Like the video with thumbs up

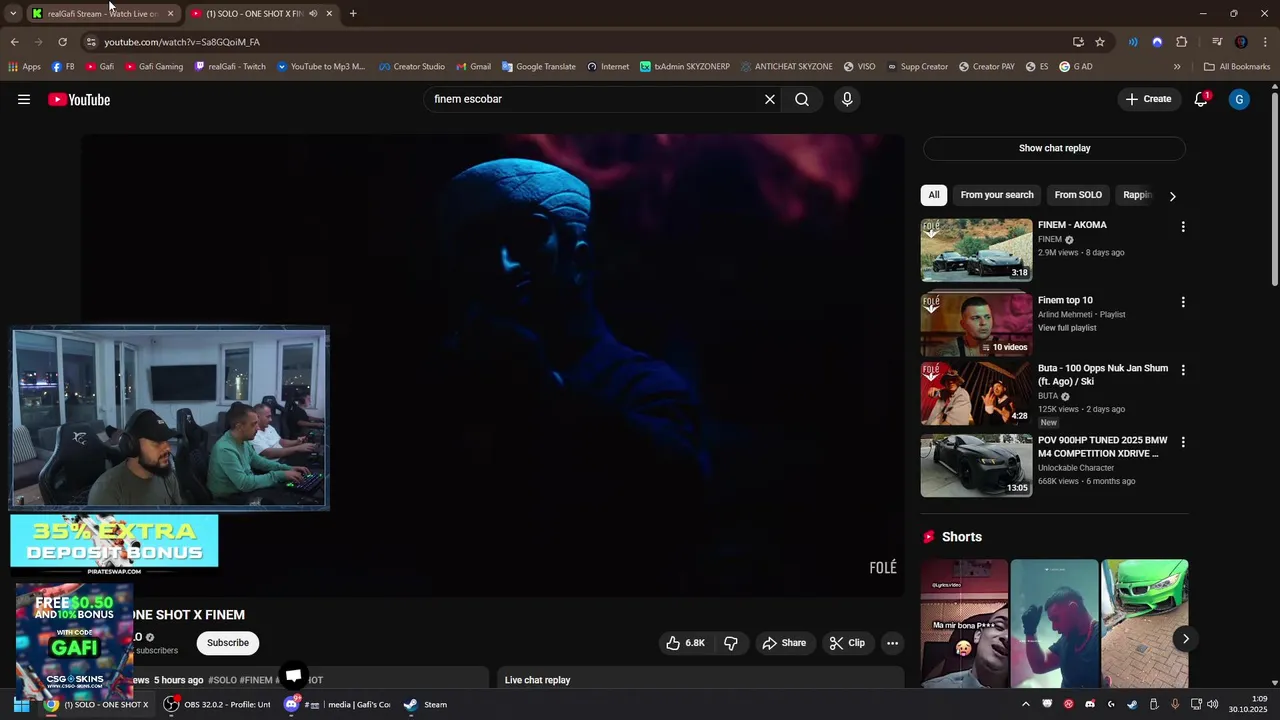click(686, 643)
